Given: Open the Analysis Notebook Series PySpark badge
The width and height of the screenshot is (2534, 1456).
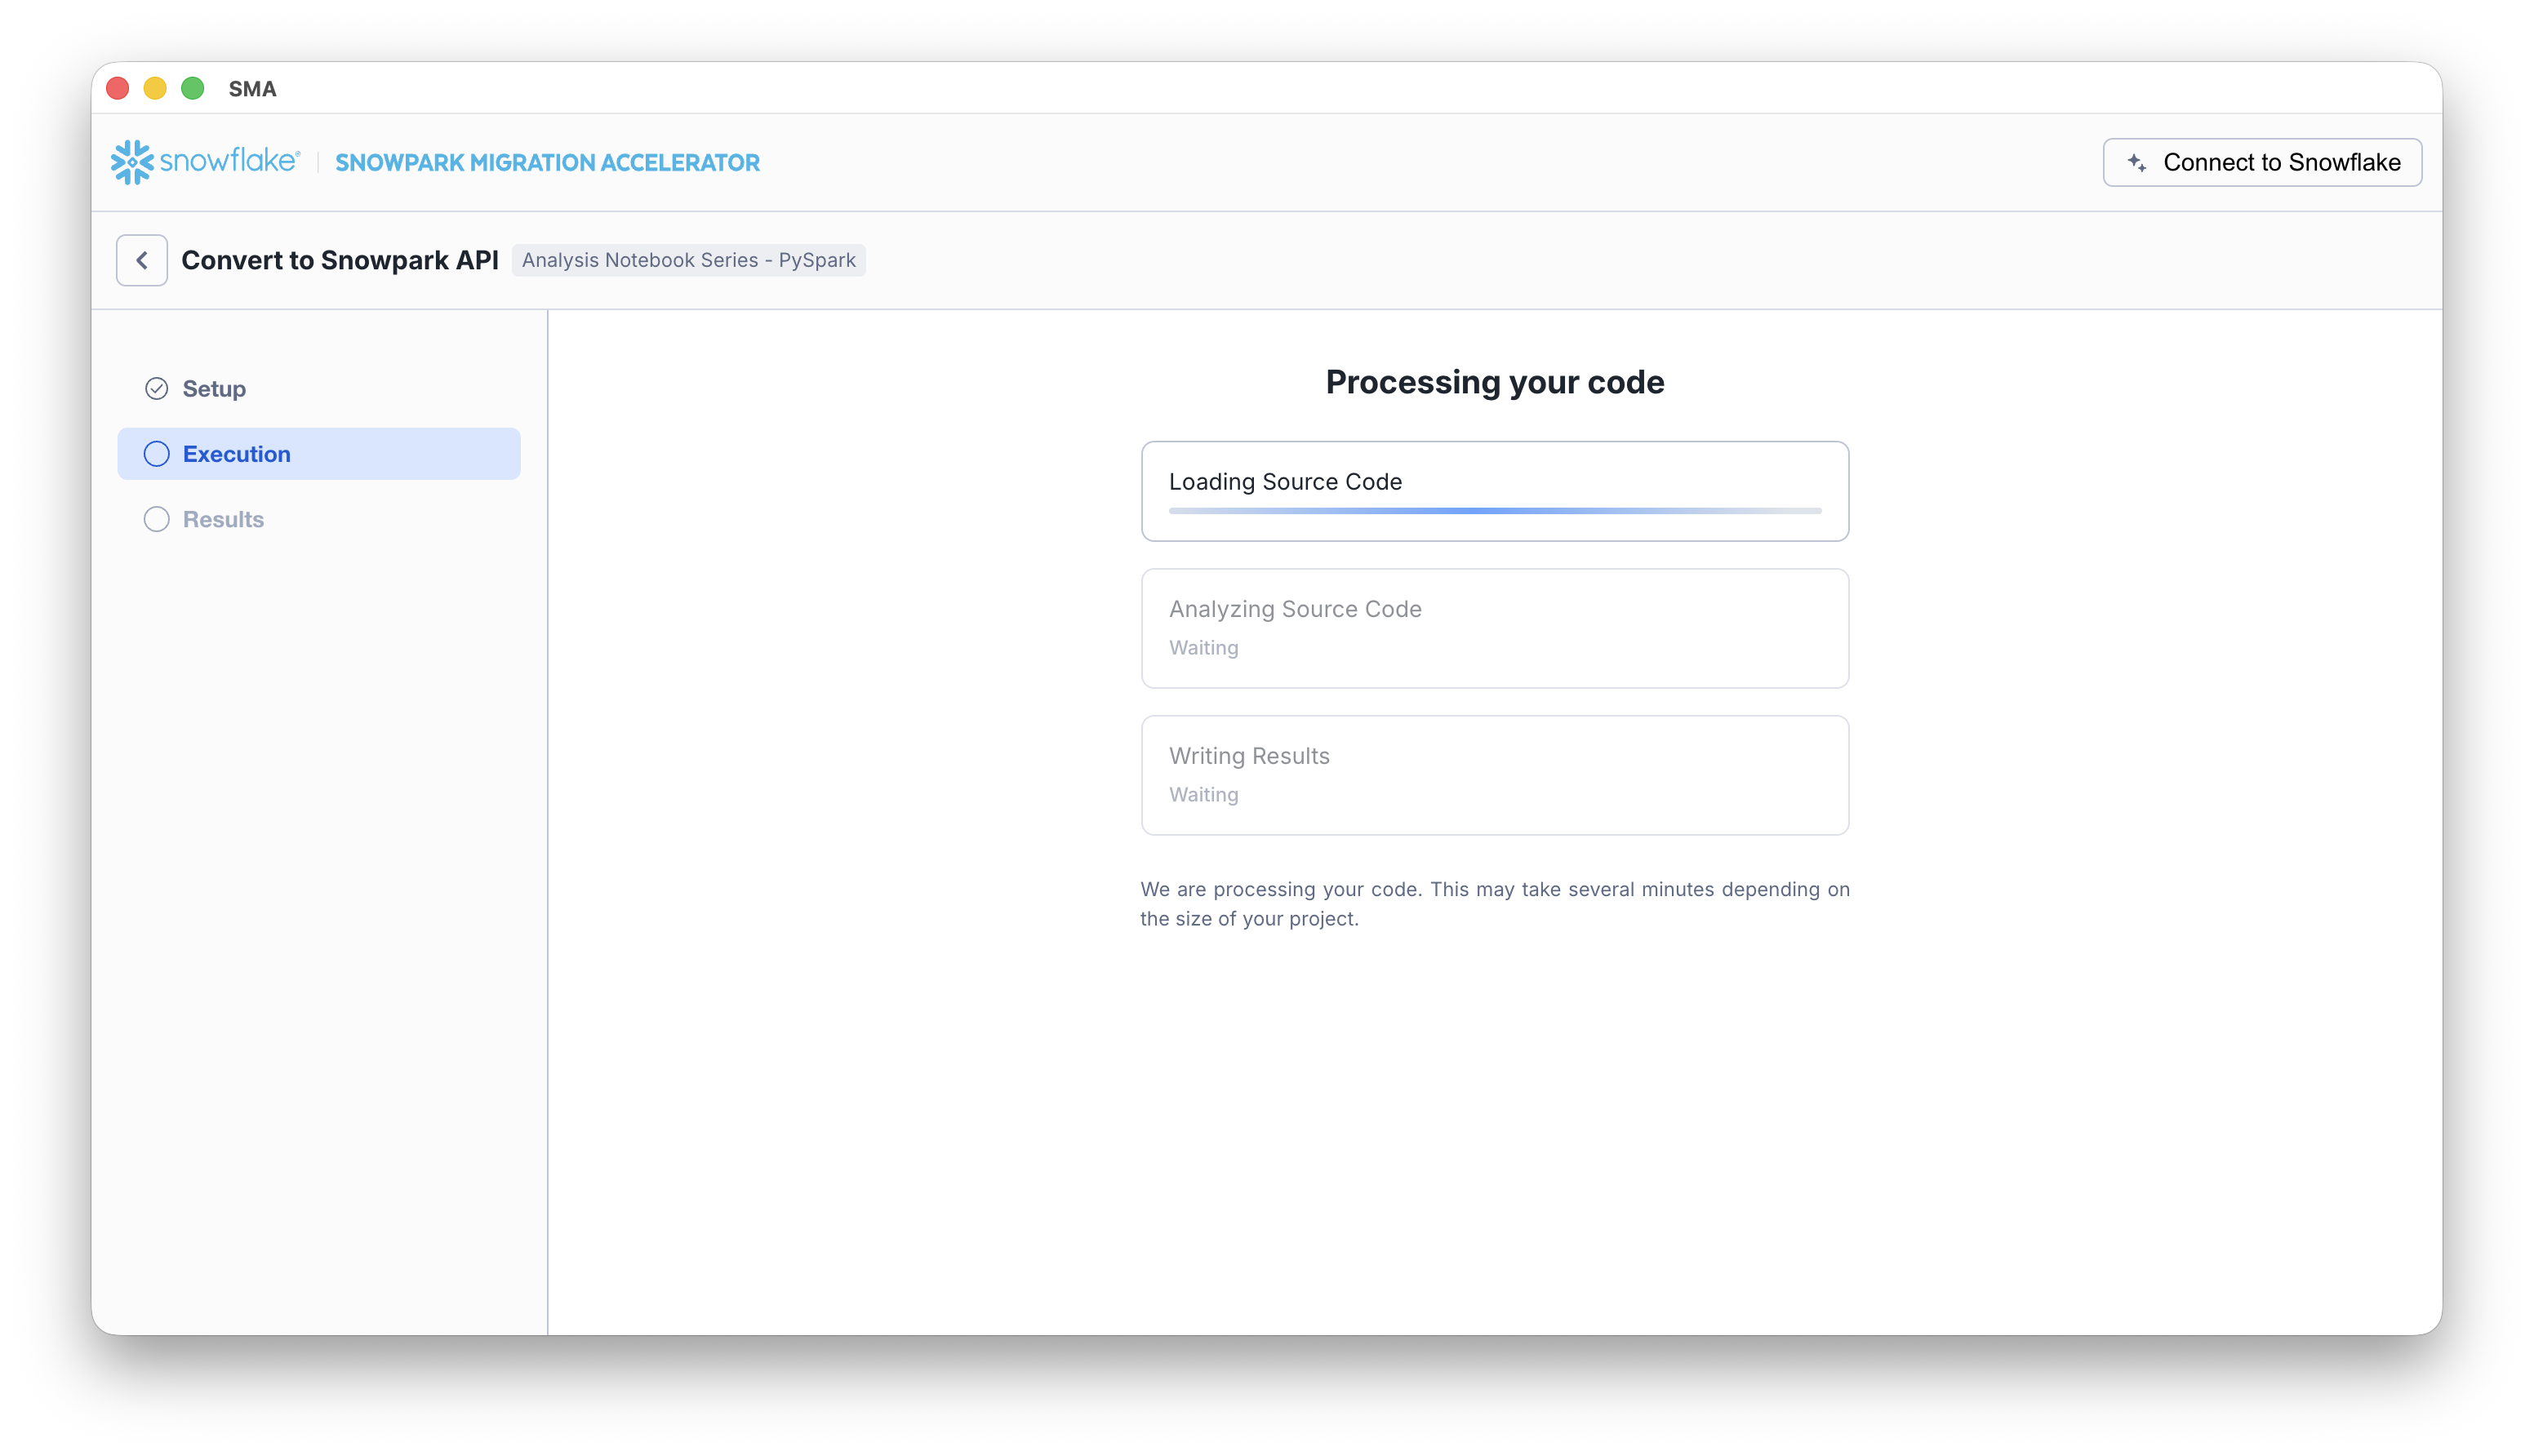Looking at the screenshot, I should pos(689,260).
